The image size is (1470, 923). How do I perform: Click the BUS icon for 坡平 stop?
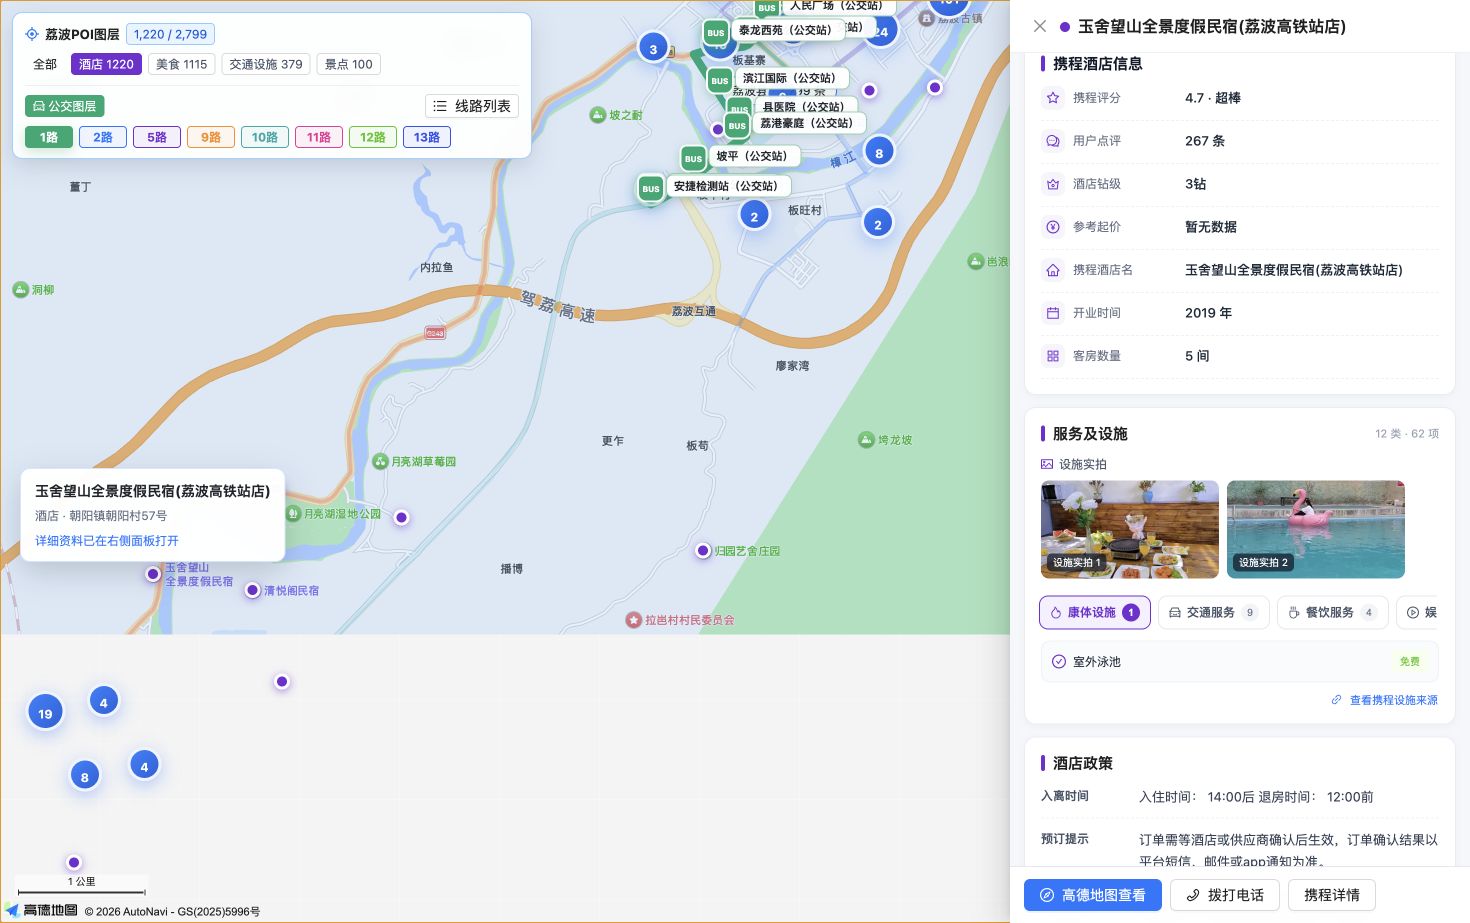[x=693, y=158]
